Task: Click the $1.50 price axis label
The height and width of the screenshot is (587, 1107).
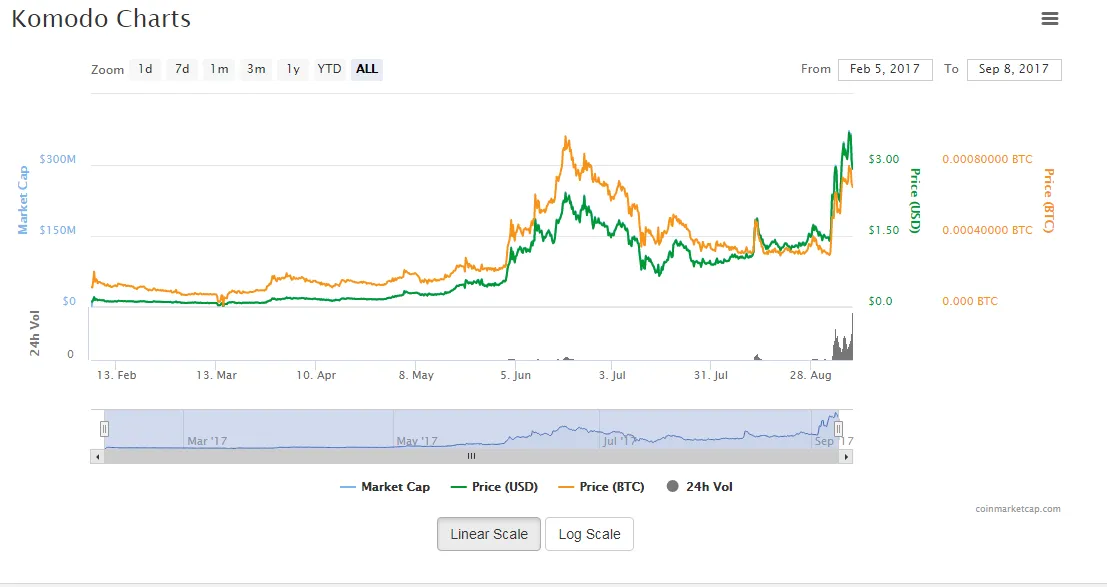Action: pyautogui.click(x=884, y=230)
